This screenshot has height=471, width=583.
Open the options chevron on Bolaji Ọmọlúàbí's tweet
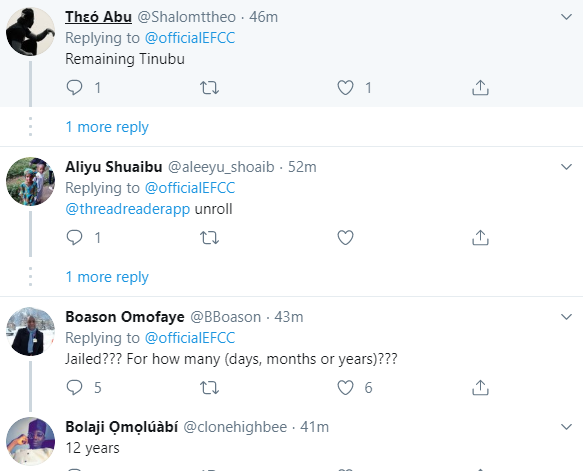click(x=566, y=427)
